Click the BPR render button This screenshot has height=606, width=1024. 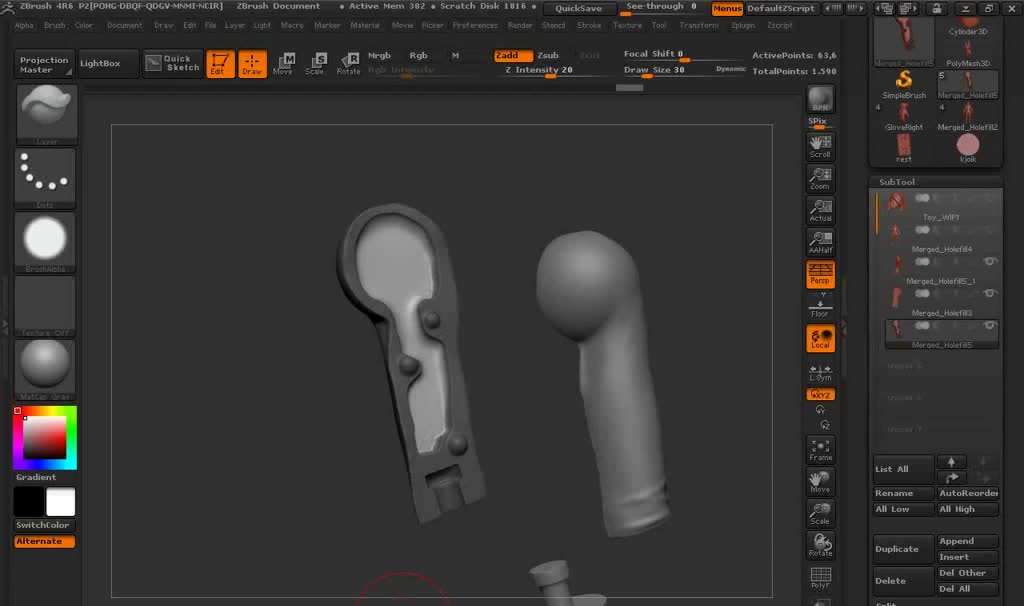pos(820,99)
